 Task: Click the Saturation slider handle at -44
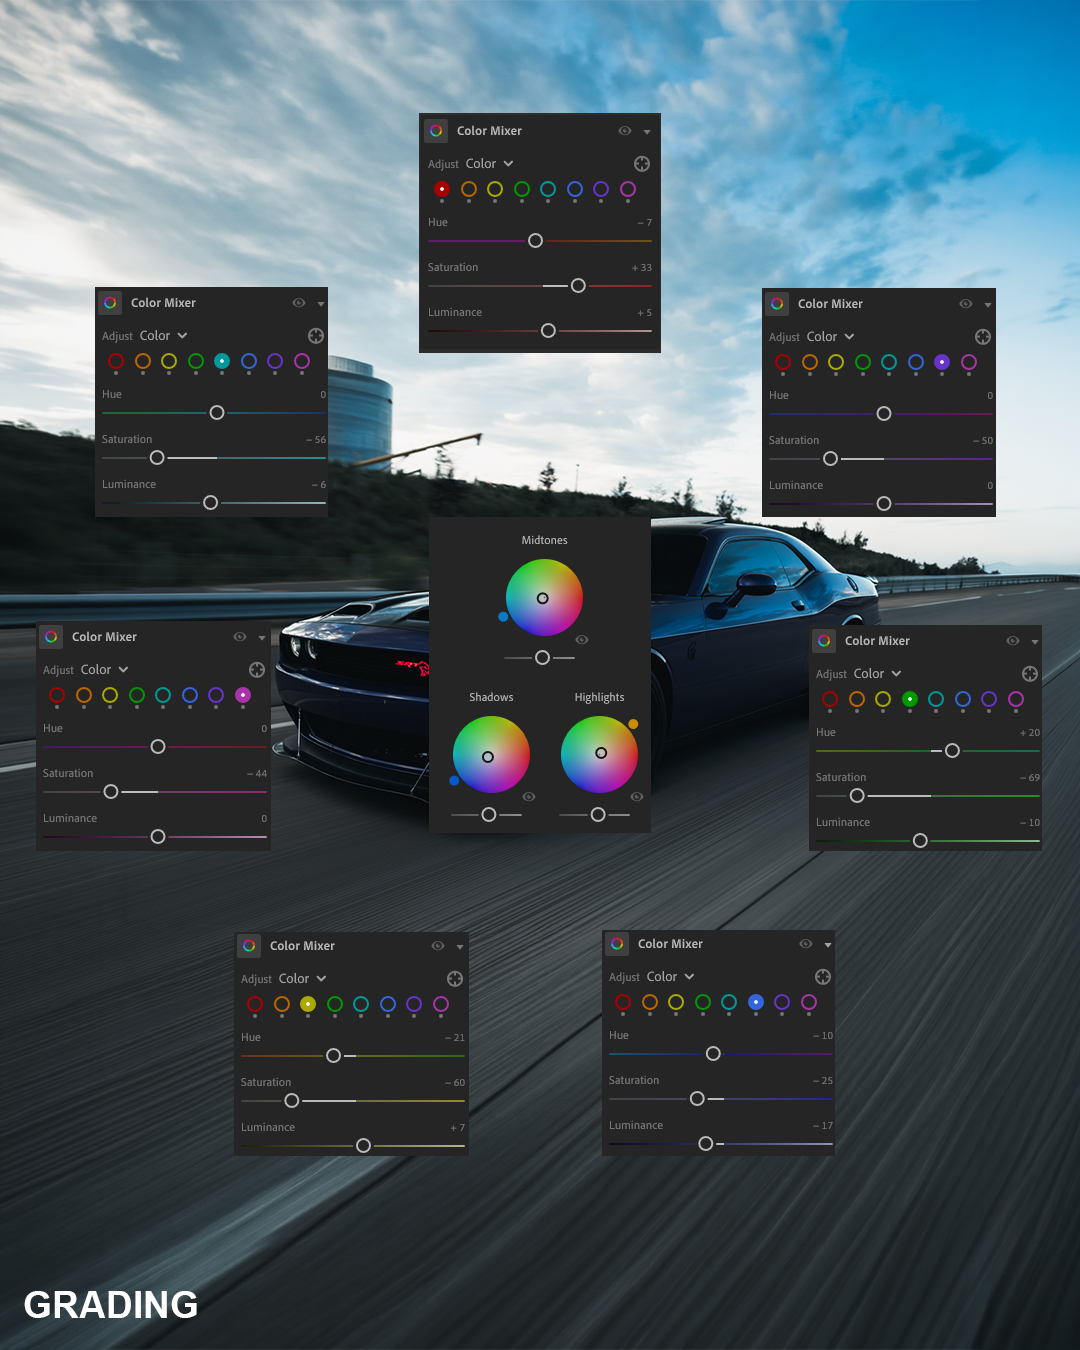tap(111, 792)
